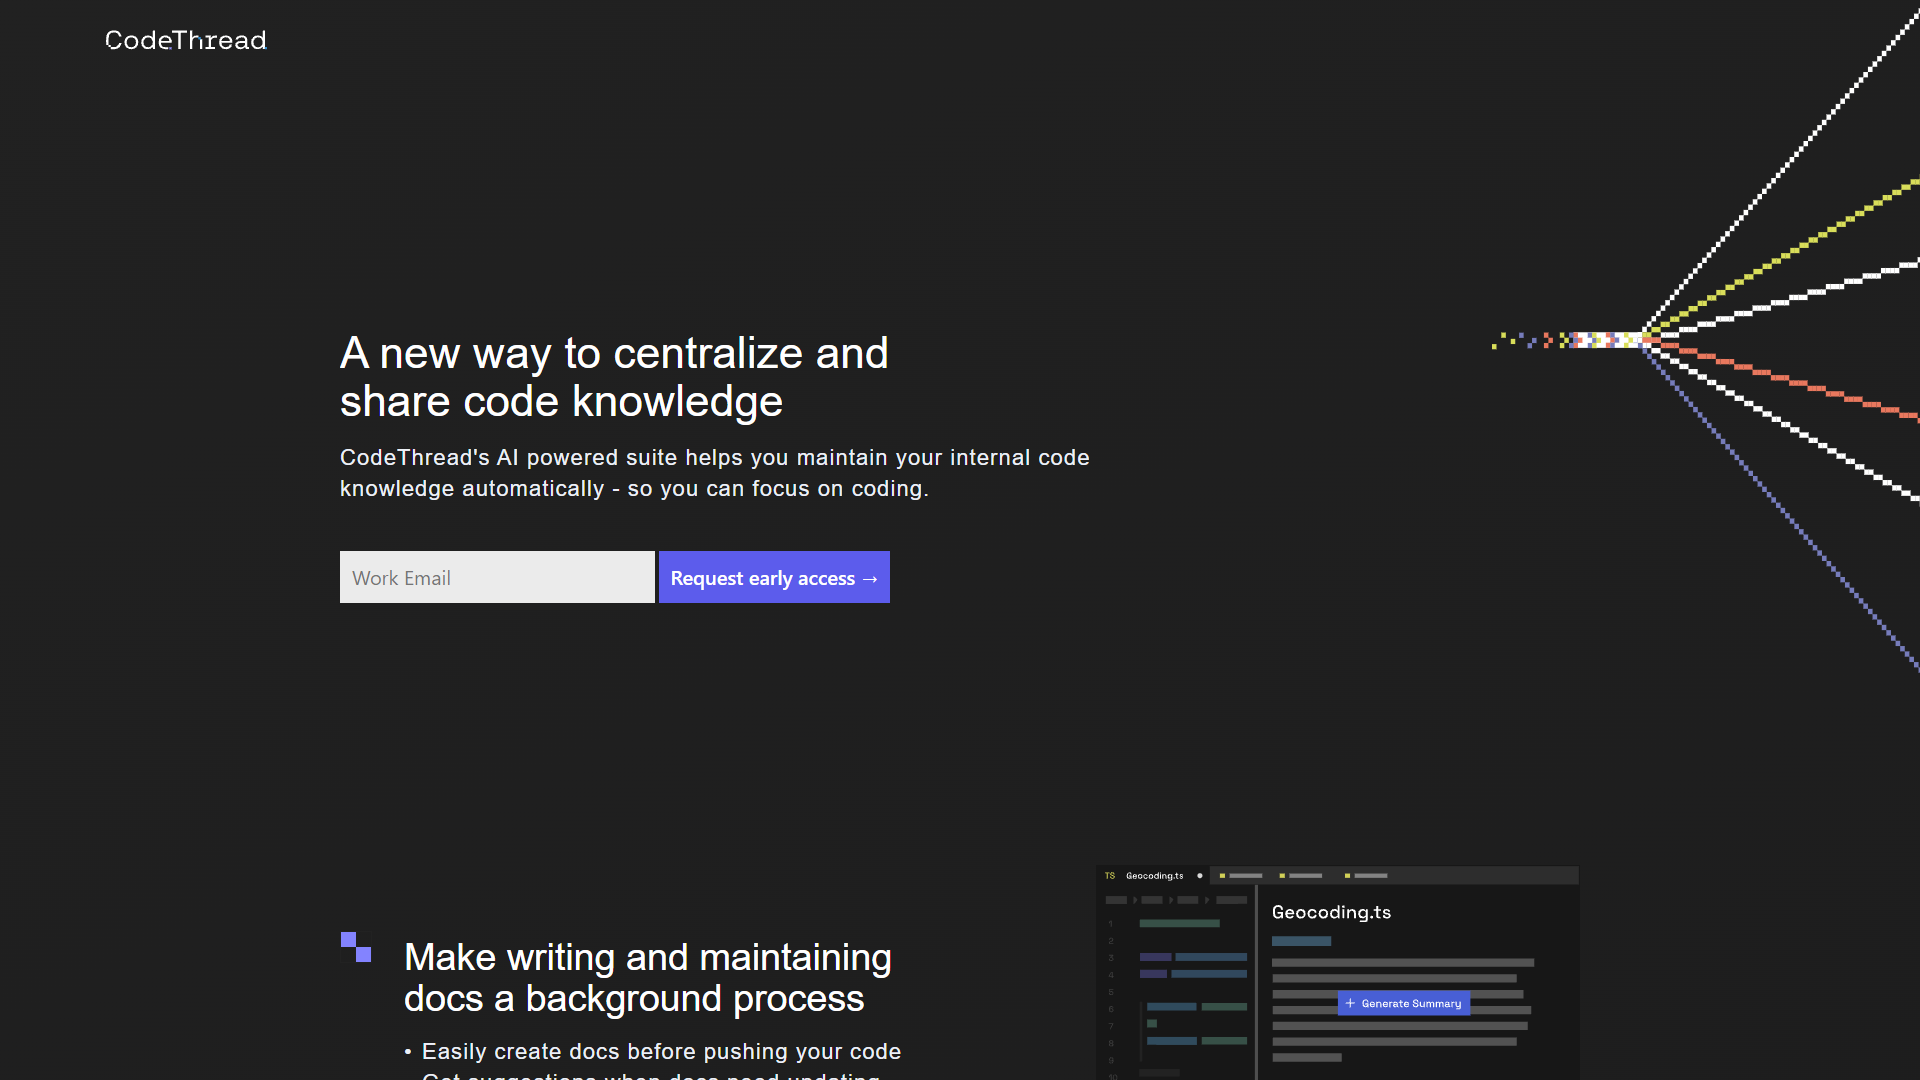Click the blue placeholder bar under Geocoding.ts title
This screenshot has width=1920, height=1080.
(1301, 941)
